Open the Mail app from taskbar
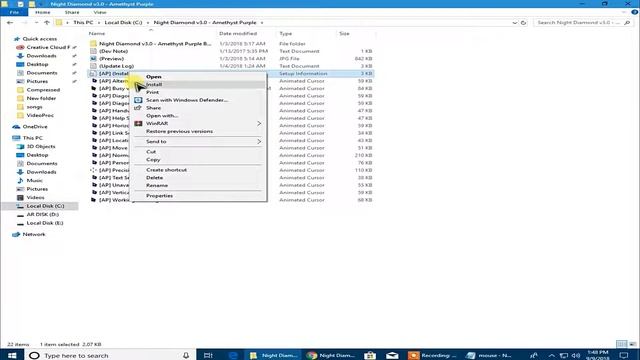The width and height of the screenshot is (640, 360). (392, 355)
